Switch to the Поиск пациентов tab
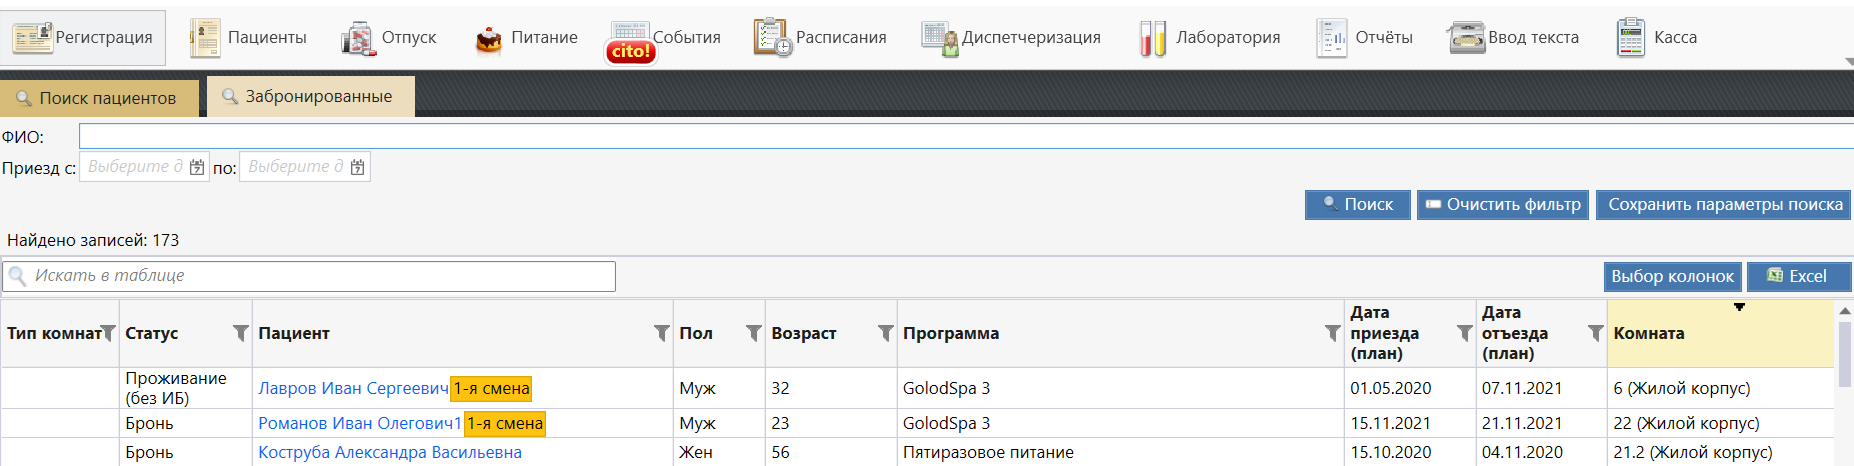The height and width of the screenshot is (466, 1854). coord(98,98)
